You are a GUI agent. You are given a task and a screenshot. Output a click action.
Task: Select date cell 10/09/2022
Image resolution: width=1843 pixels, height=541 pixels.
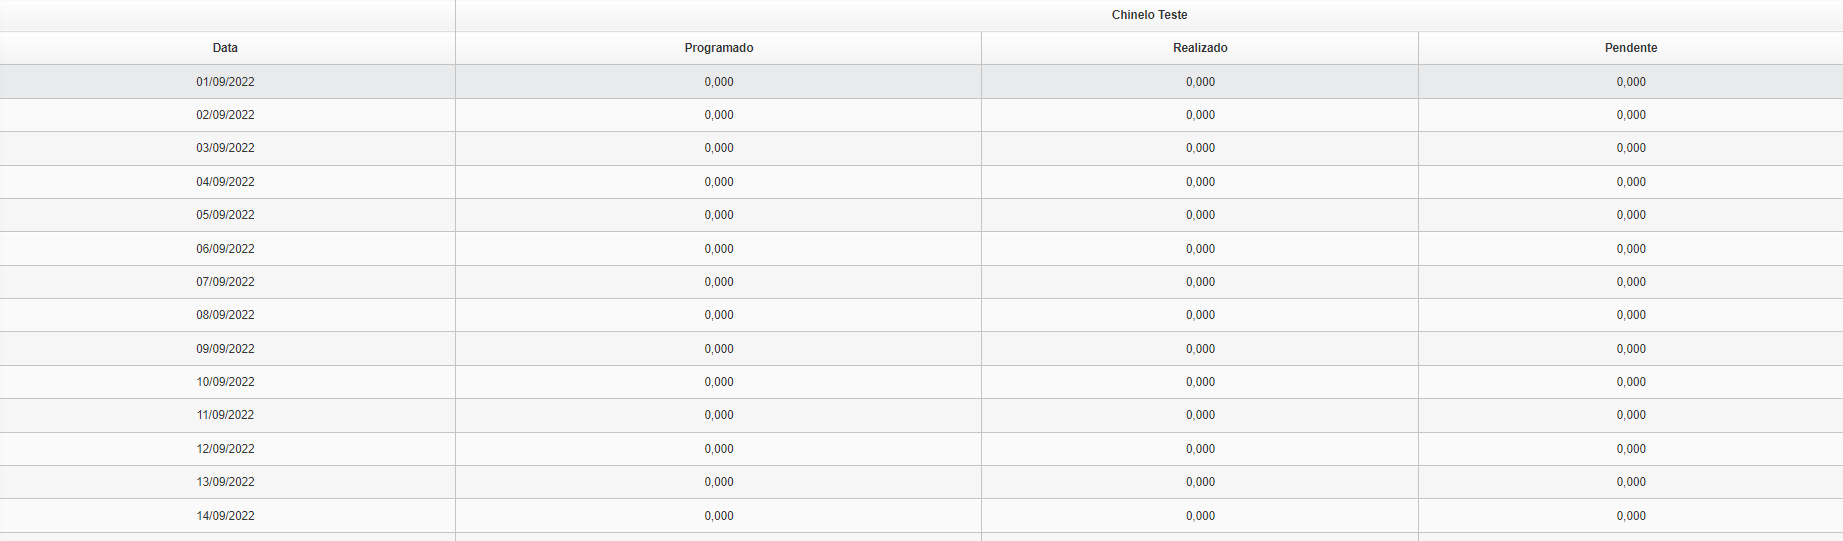(x=226, y=382)
